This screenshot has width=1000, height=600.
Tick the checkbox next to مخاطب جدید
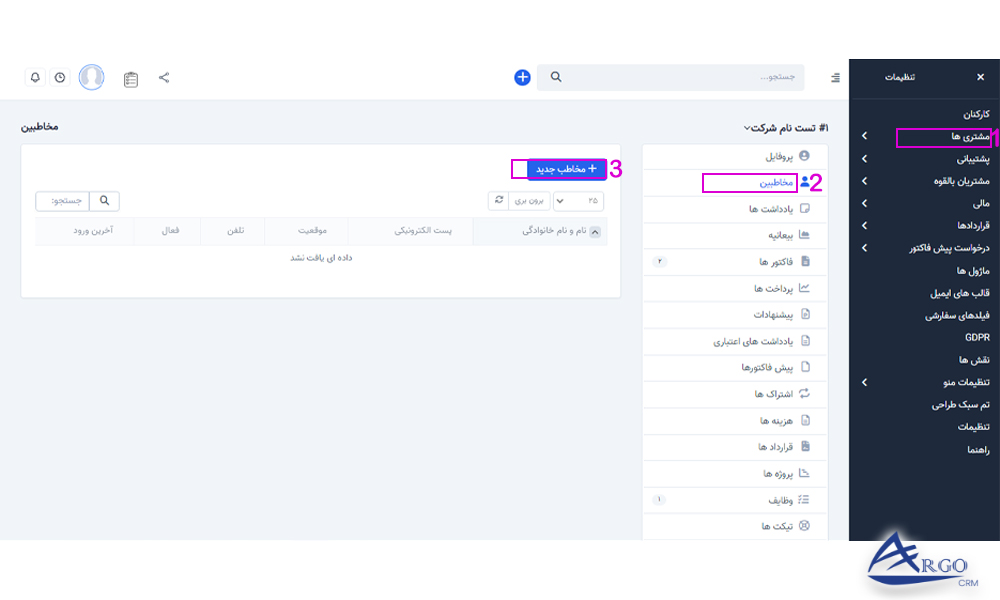(521, 170)
